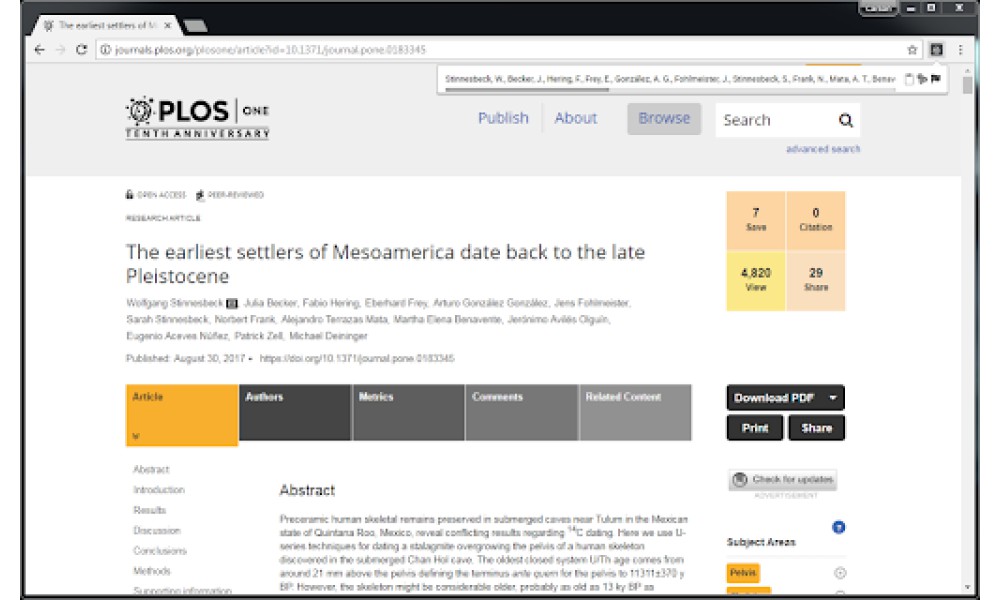This screenshot has width=1000, height=600.
Task: Switch to the Comments tab
Action: click(x=522, y=413)
